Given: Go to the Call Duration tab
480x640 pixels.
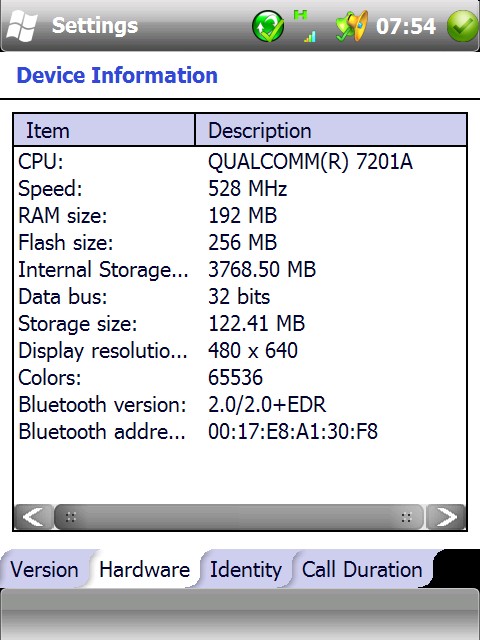Looking at the screenshot, I should coord(362,569).
